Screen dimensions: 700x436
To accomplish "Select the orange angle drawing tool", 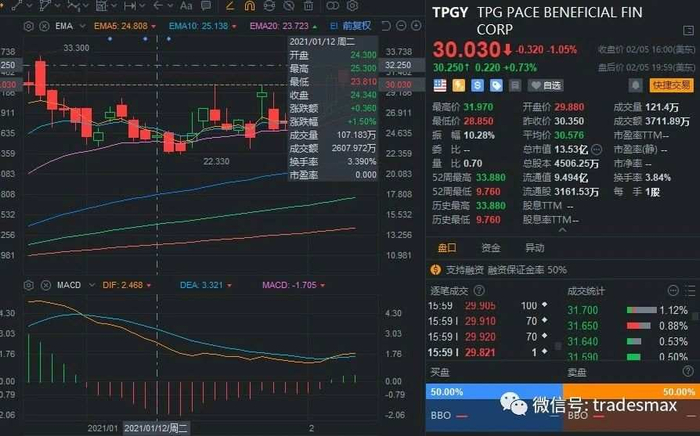I will click(x=230, y=5).
